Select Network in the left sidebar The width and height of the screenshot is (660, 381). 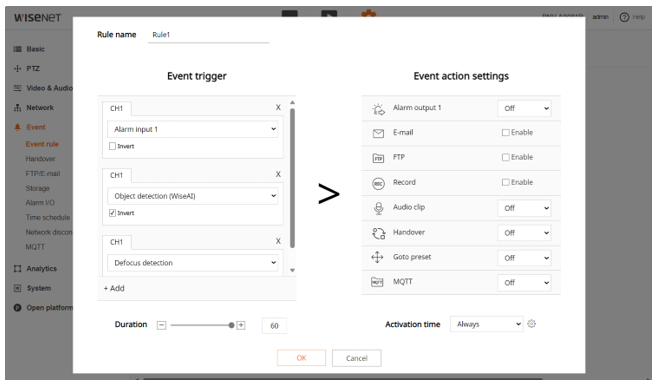pos(40,108)
